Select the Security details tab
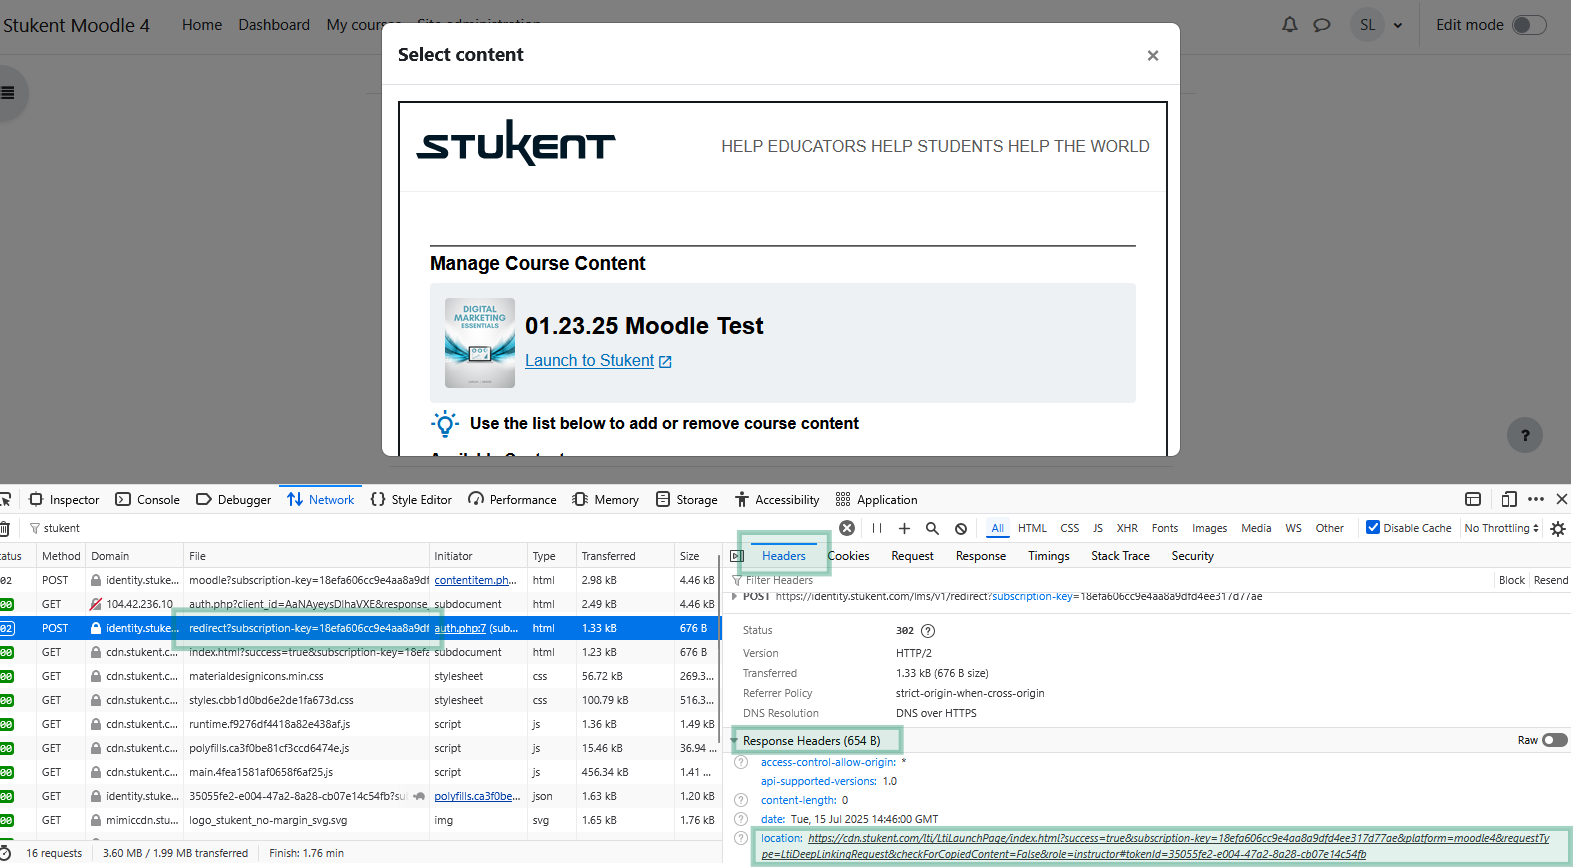The image size is (1573, 867). coord(1193,556)
